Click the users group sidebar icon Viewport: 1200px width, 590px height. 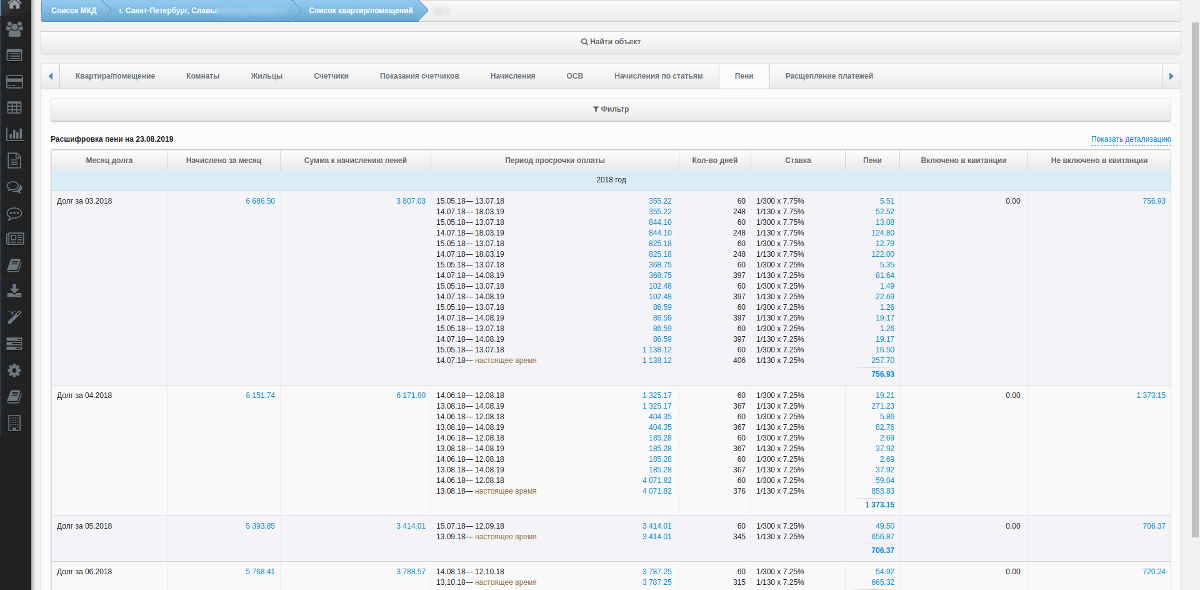point(14,30)
